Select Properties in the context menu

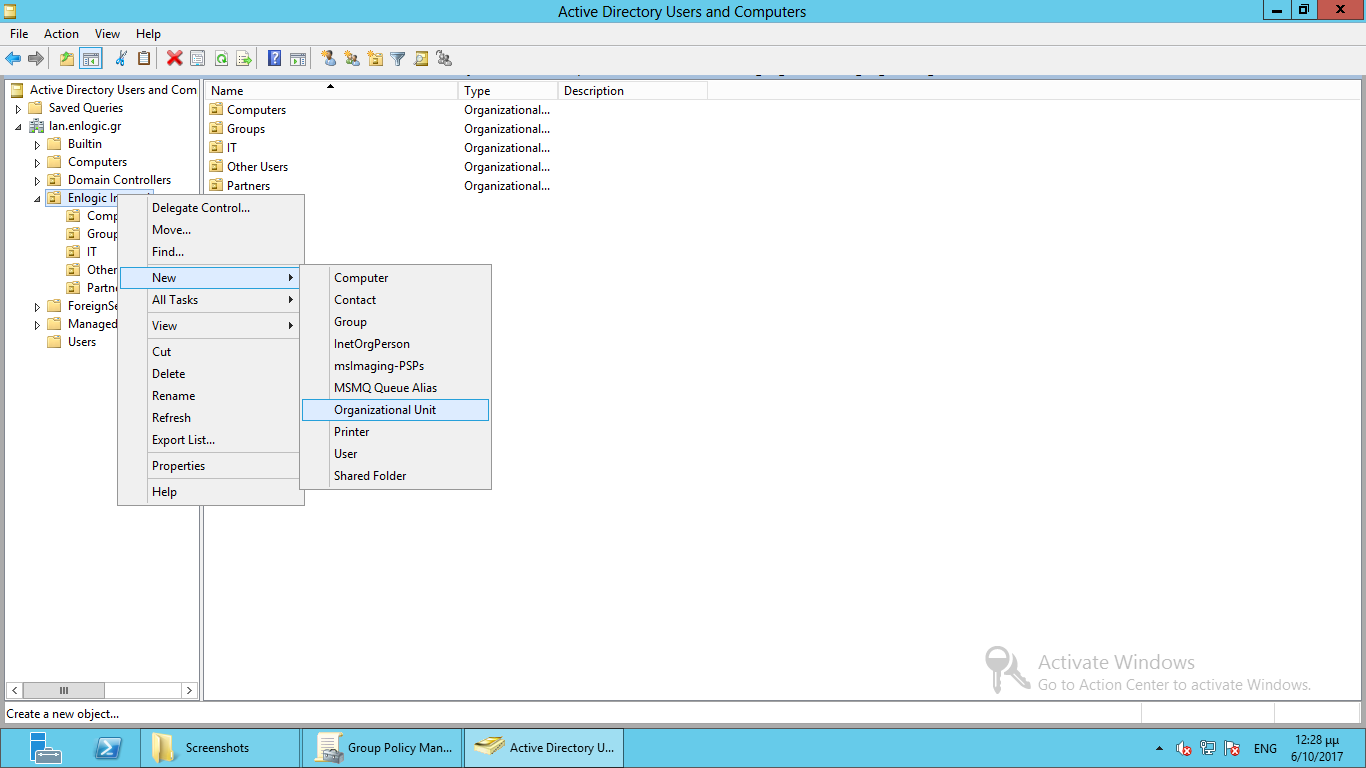click(x=210, y=466)
